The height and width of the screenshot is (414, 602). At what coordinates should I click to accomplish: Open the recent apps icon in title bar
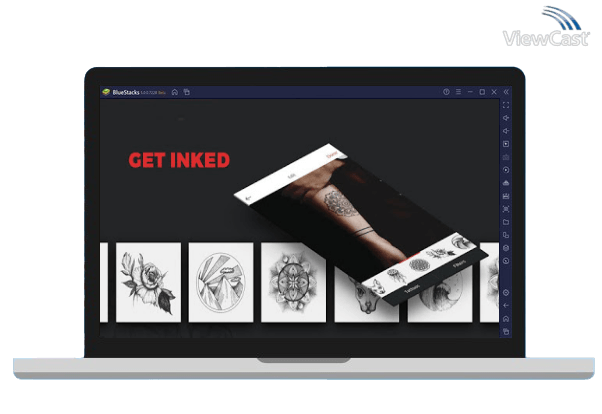coord(187,92)
